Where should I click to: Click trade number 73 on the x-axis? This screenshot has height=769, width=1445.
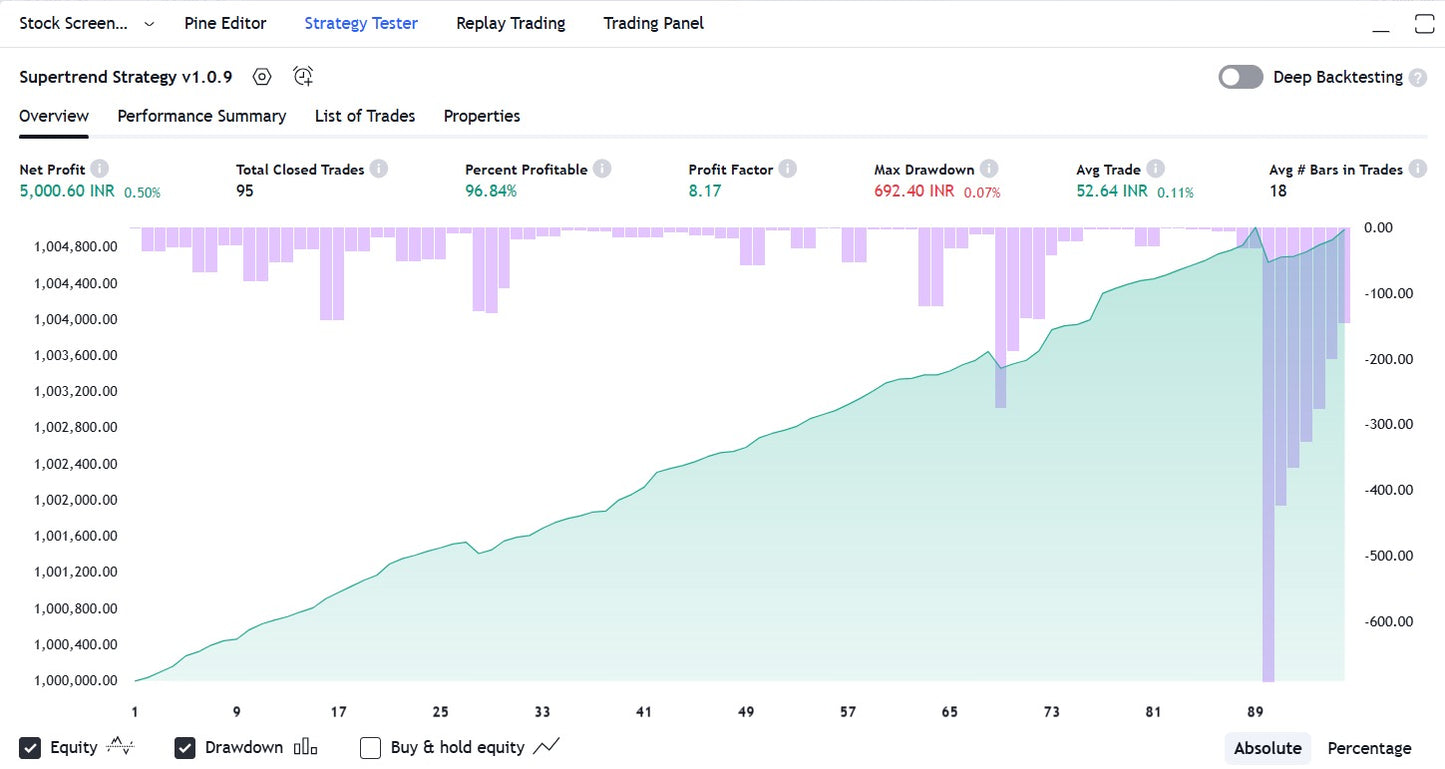point(1051,712)
